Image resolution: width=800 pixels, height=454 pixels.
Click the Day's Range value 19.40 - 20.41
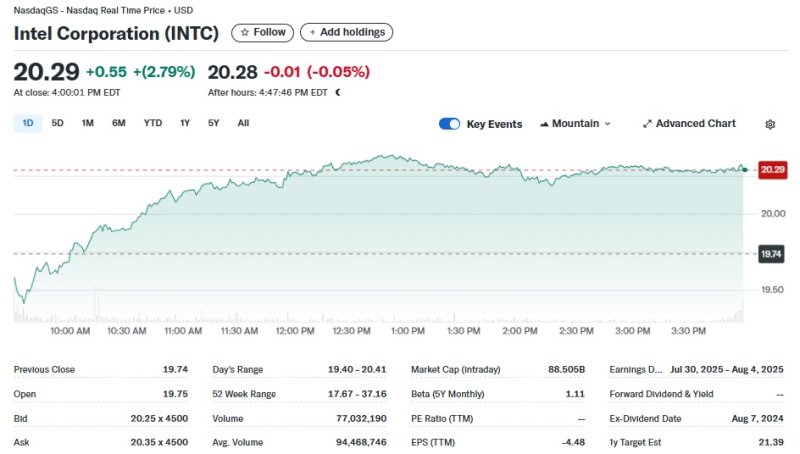click(x=357, y=370)
